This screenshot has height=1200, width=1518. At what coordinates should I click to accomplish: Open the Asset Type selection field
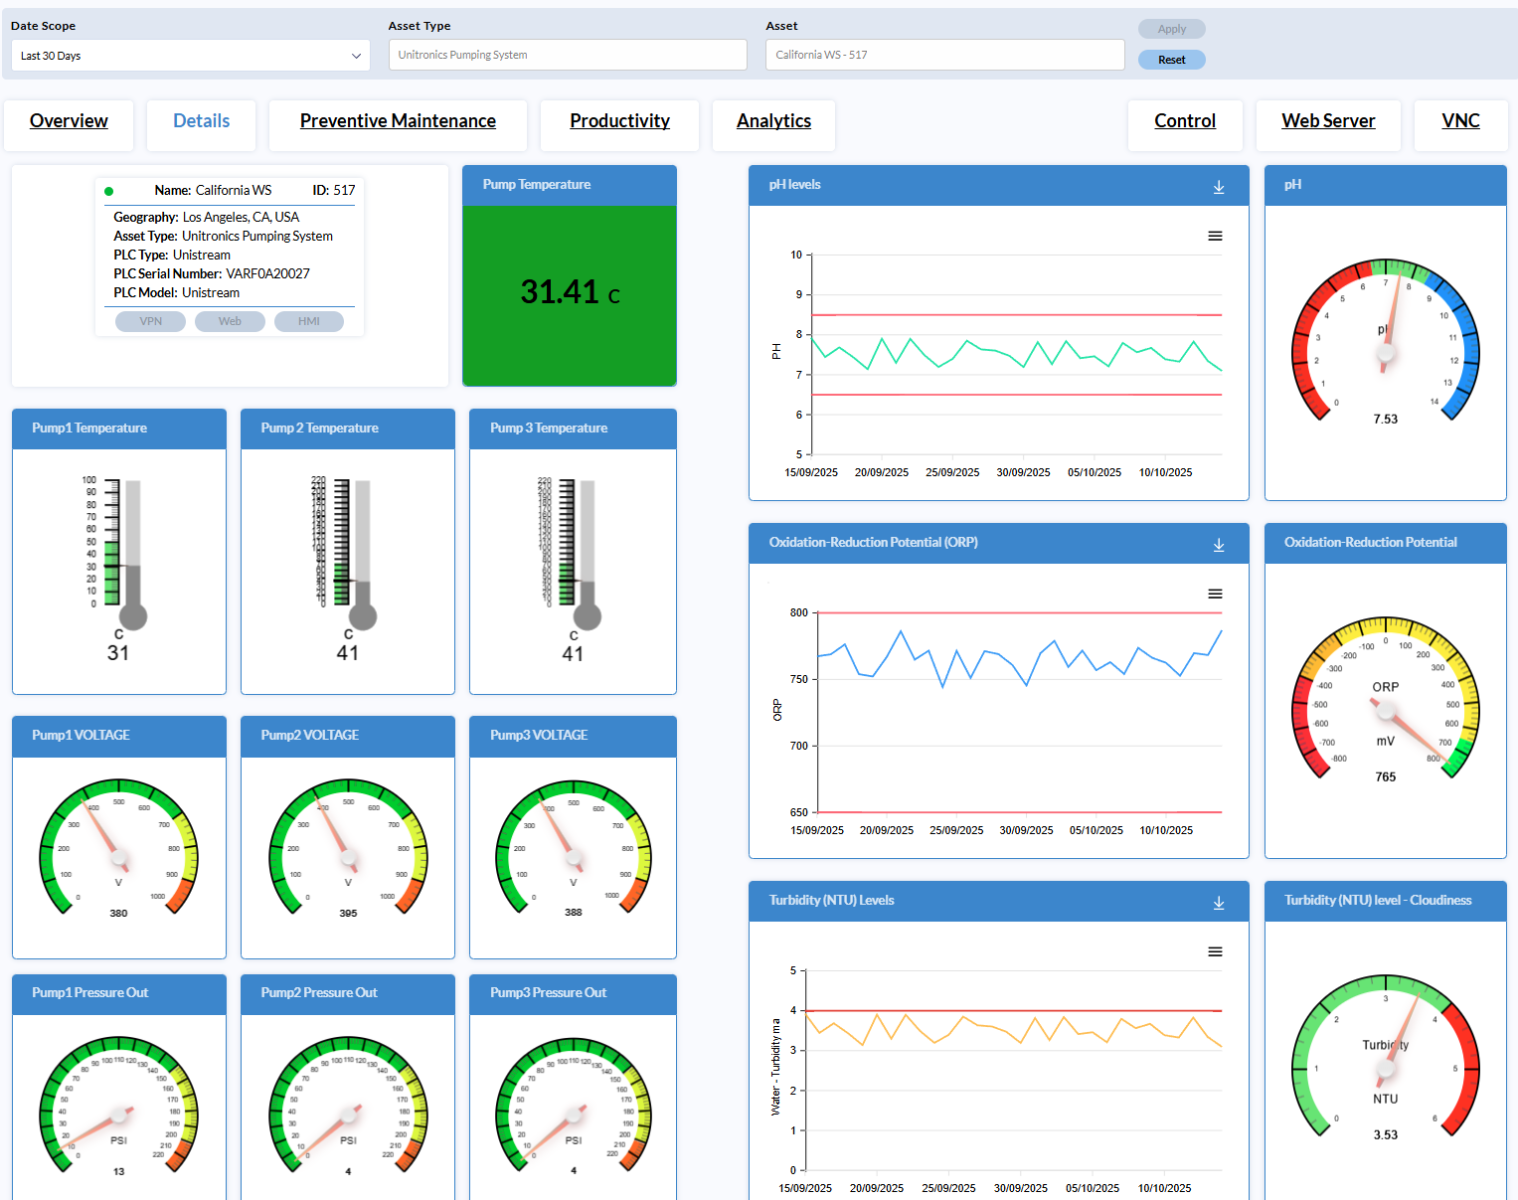click(567, 55)
